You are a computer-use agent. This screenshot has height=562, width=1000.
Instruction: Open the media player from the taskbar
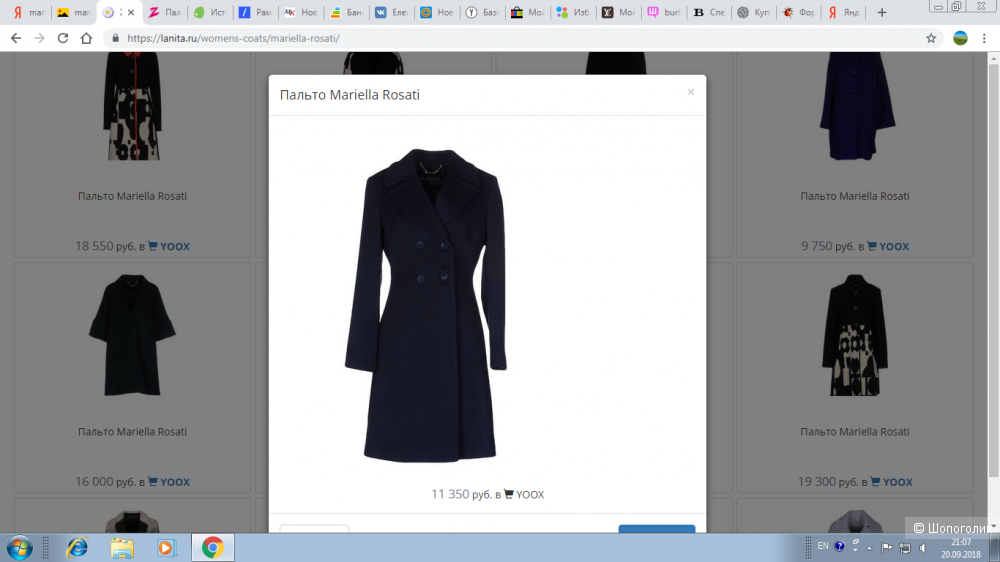167,547
